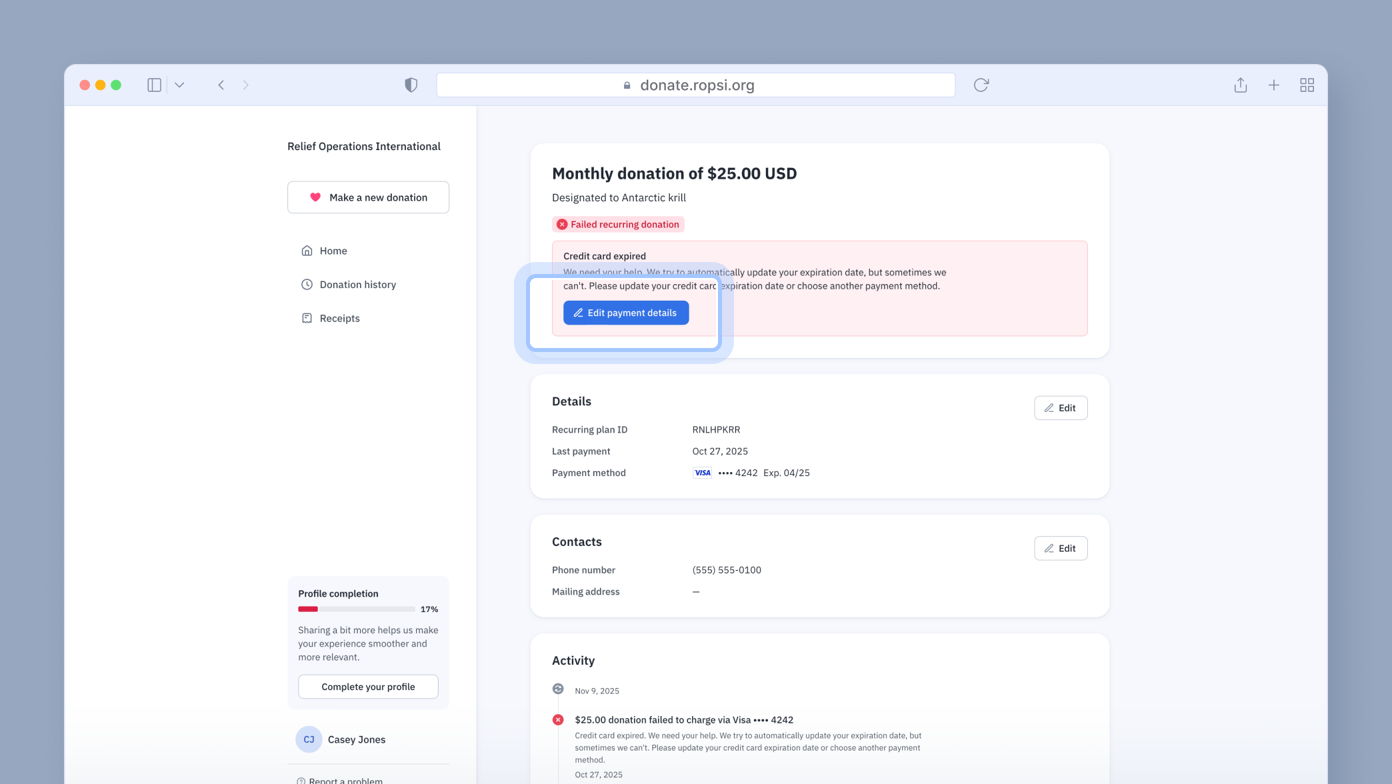
Task: Go back with the browser back arrow
Action: coord(221,85)
